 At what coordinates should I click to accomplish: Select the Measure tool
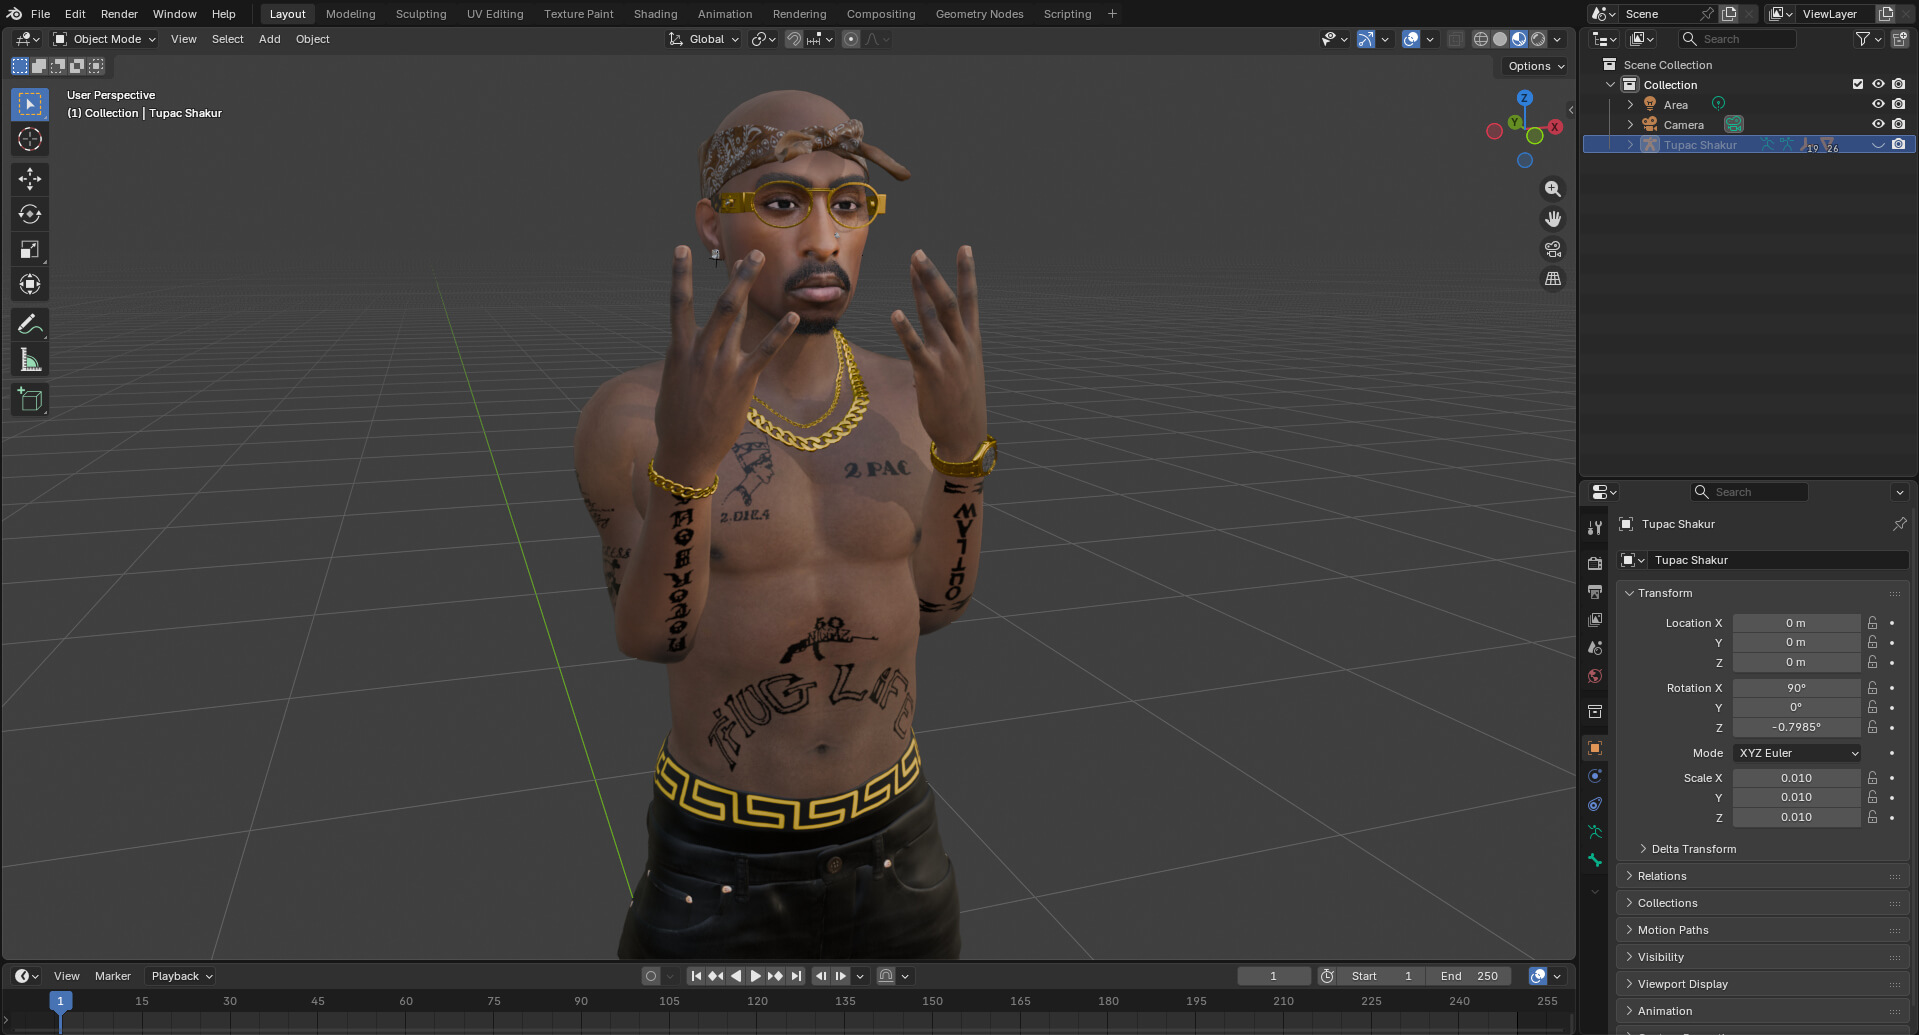tap(30, 360)
